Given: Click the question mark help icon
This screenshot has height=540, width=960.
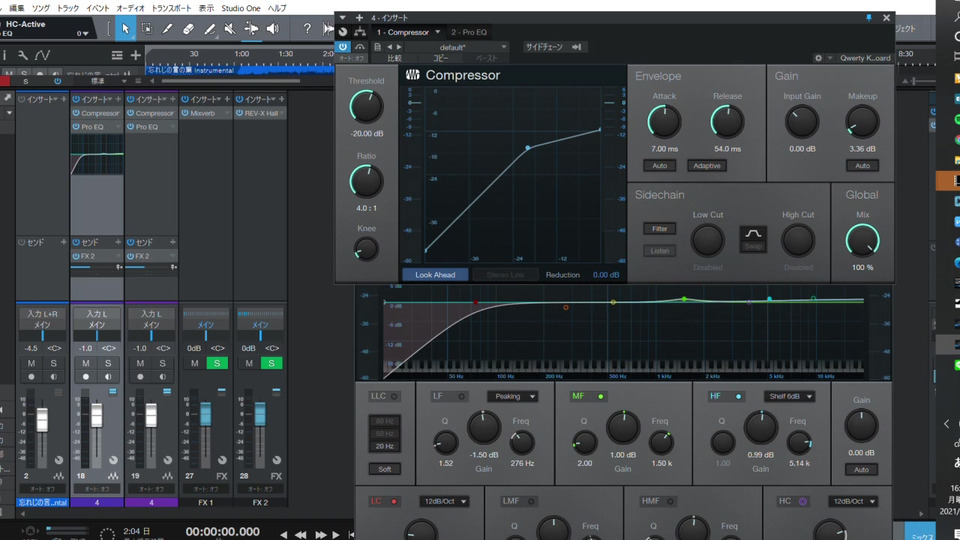Looking at the screenshot, I should tap(307, 29).
